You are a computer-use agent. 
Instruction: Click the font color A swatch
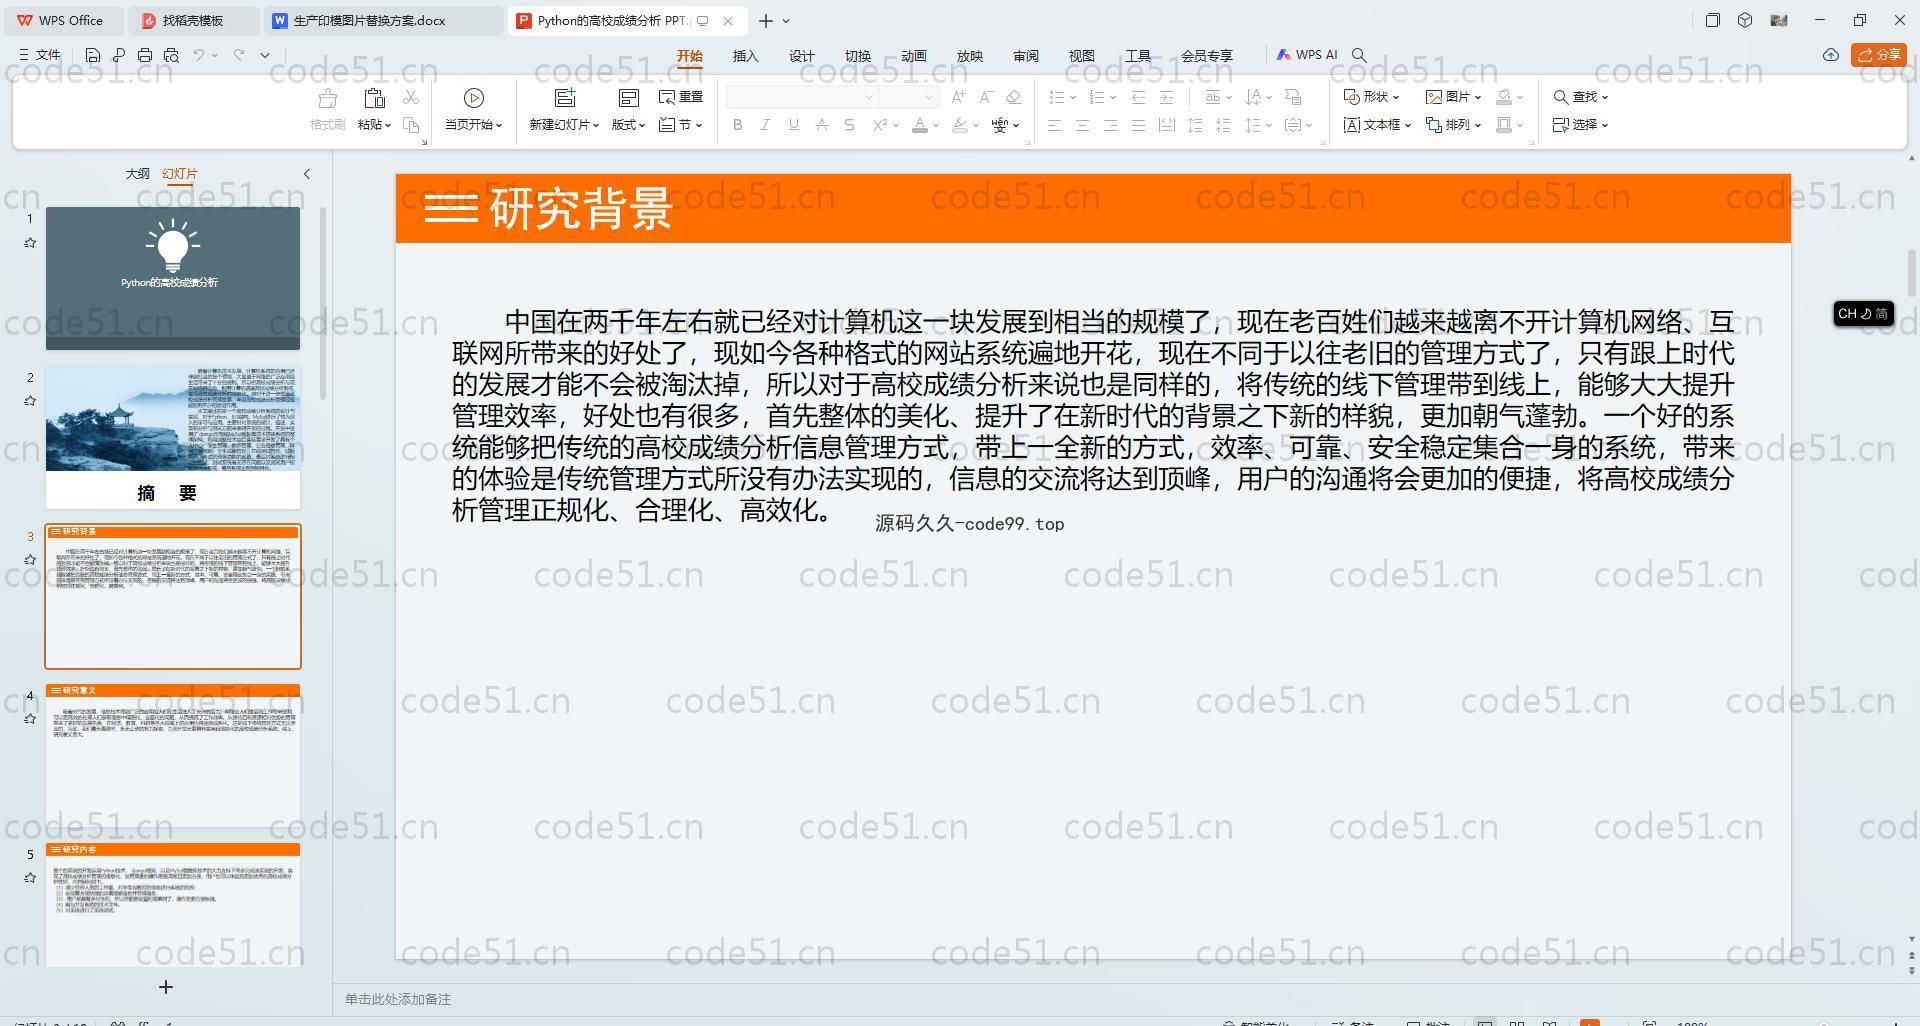coord(920,125)
